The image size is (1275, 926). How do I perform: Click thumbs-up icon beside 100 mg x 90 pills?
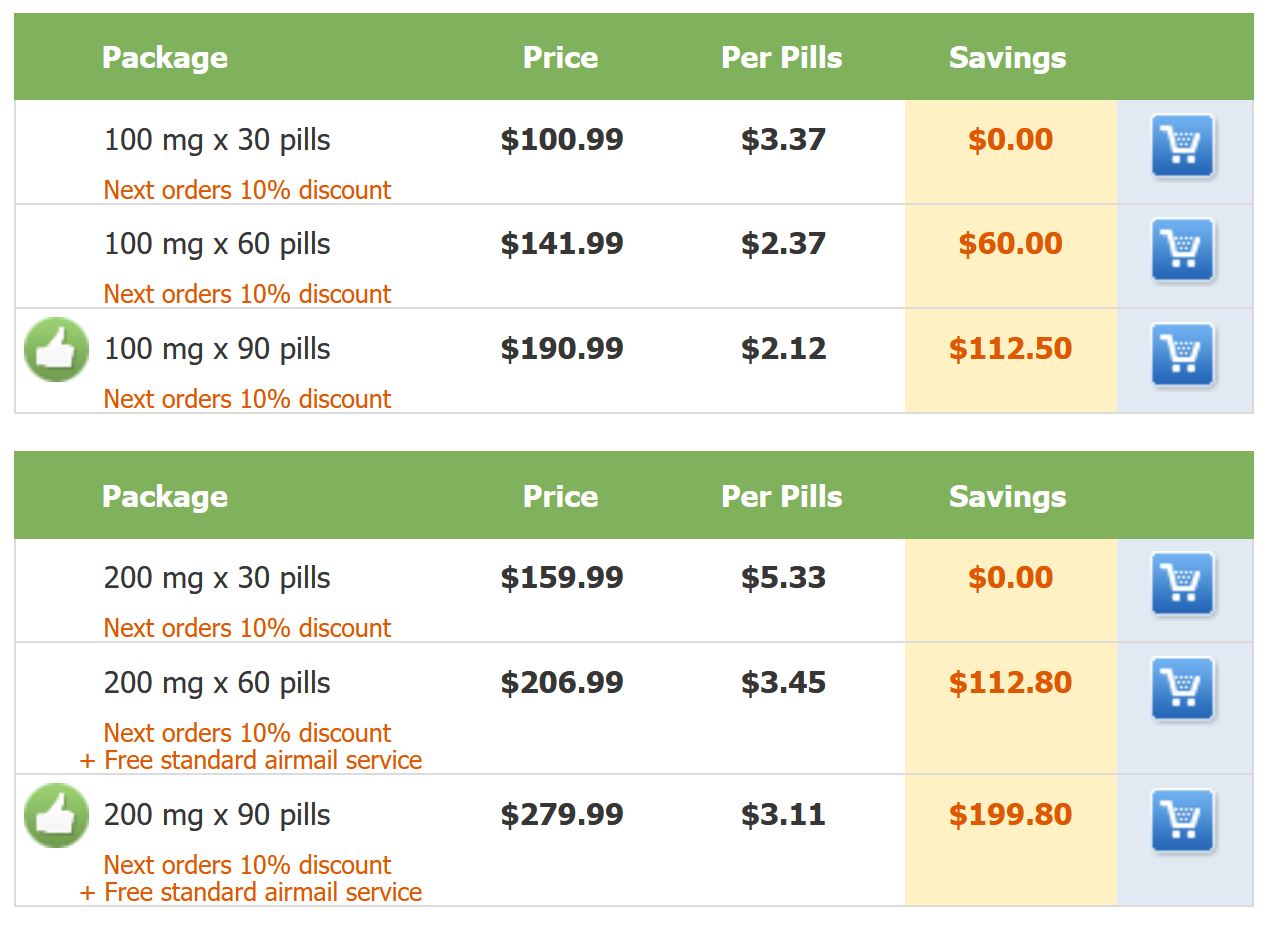pos(56,350)
